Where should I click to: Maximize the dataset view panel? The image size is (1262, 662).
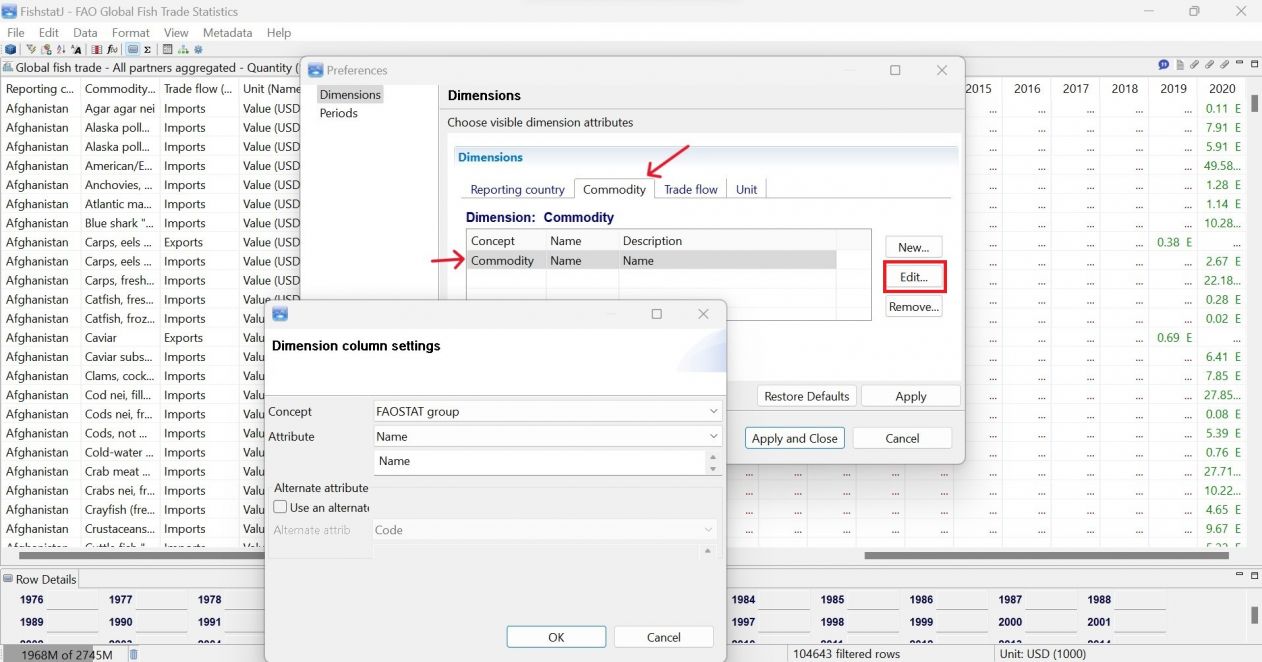point(1255,64)
